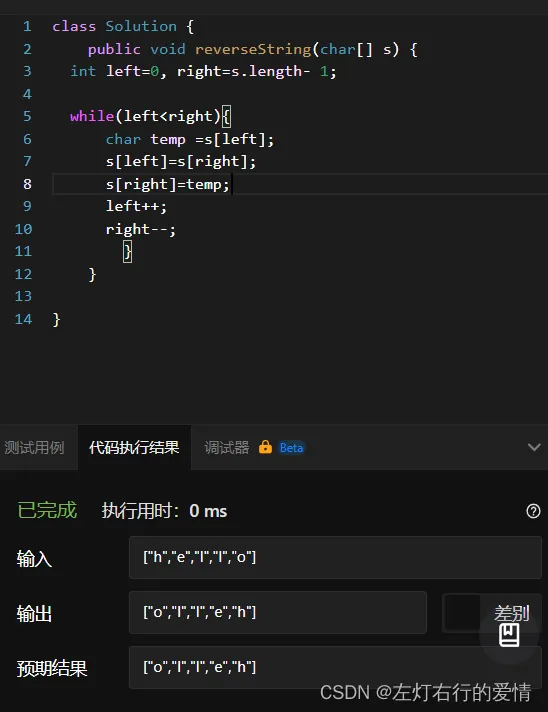Click the highlighted opening brace after while condition

pyautogui.click(x=227, y=116)
